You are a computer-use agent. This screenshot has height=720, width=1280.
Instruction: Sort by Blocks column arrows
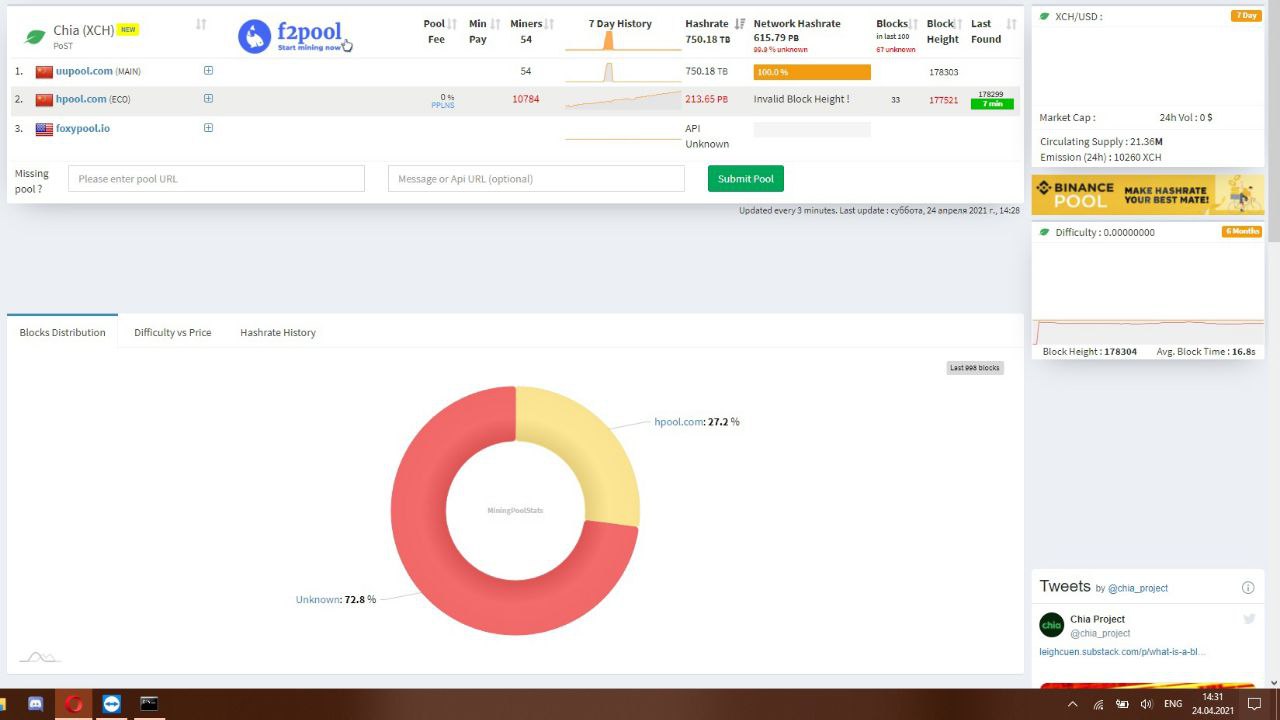[914, 24]
